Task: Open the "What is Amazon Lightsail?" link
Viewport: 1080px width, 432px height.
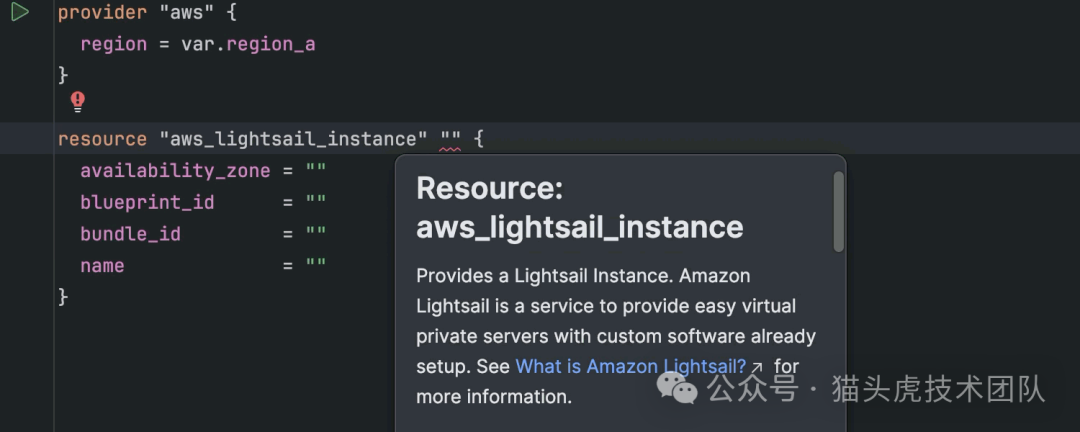Action: click(x=631, y=366)
